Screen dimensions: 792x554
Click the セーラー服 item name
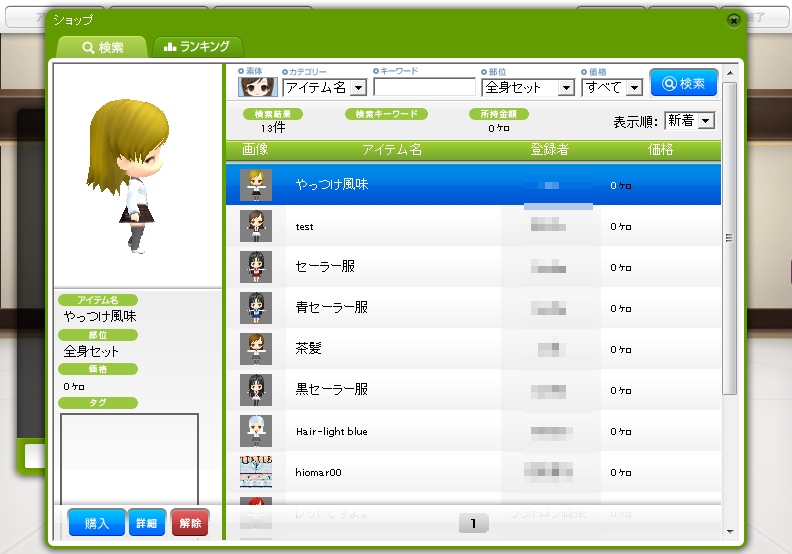click(325, 266)
